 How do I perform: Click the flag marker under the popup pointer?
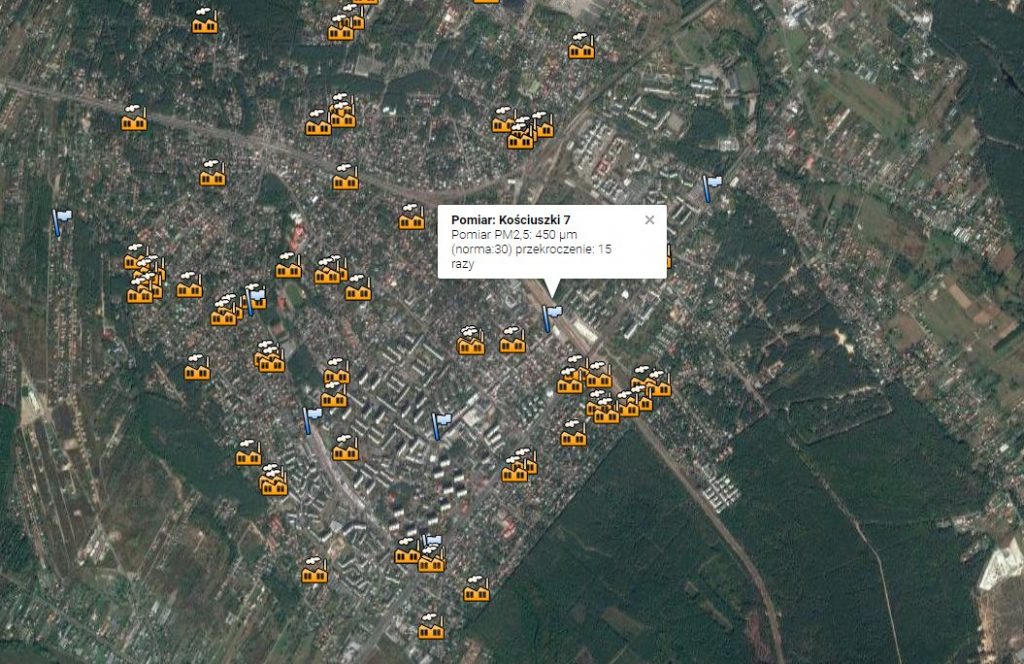551,318
